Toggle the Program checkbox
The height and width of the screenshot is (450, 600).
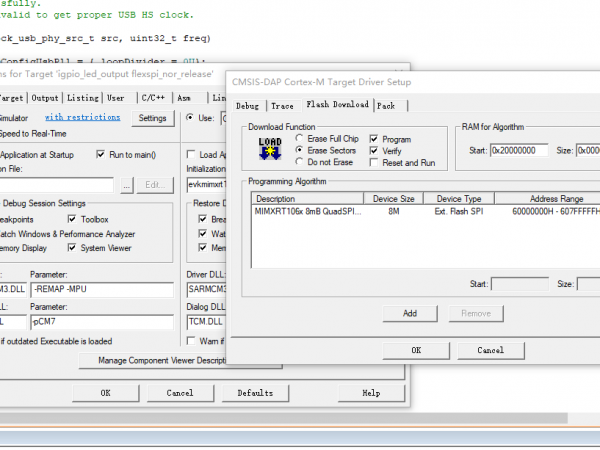(375, 139)
